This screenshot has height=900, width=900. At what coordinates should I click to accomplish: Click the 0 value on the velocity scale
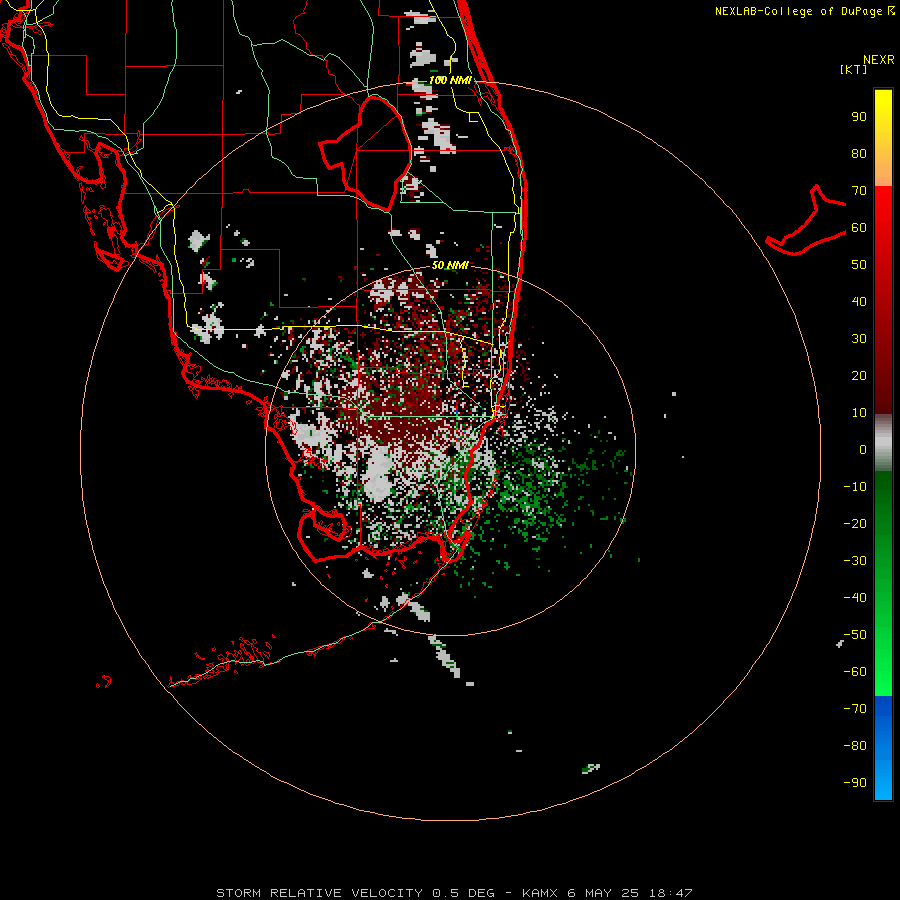pos(863,449)
